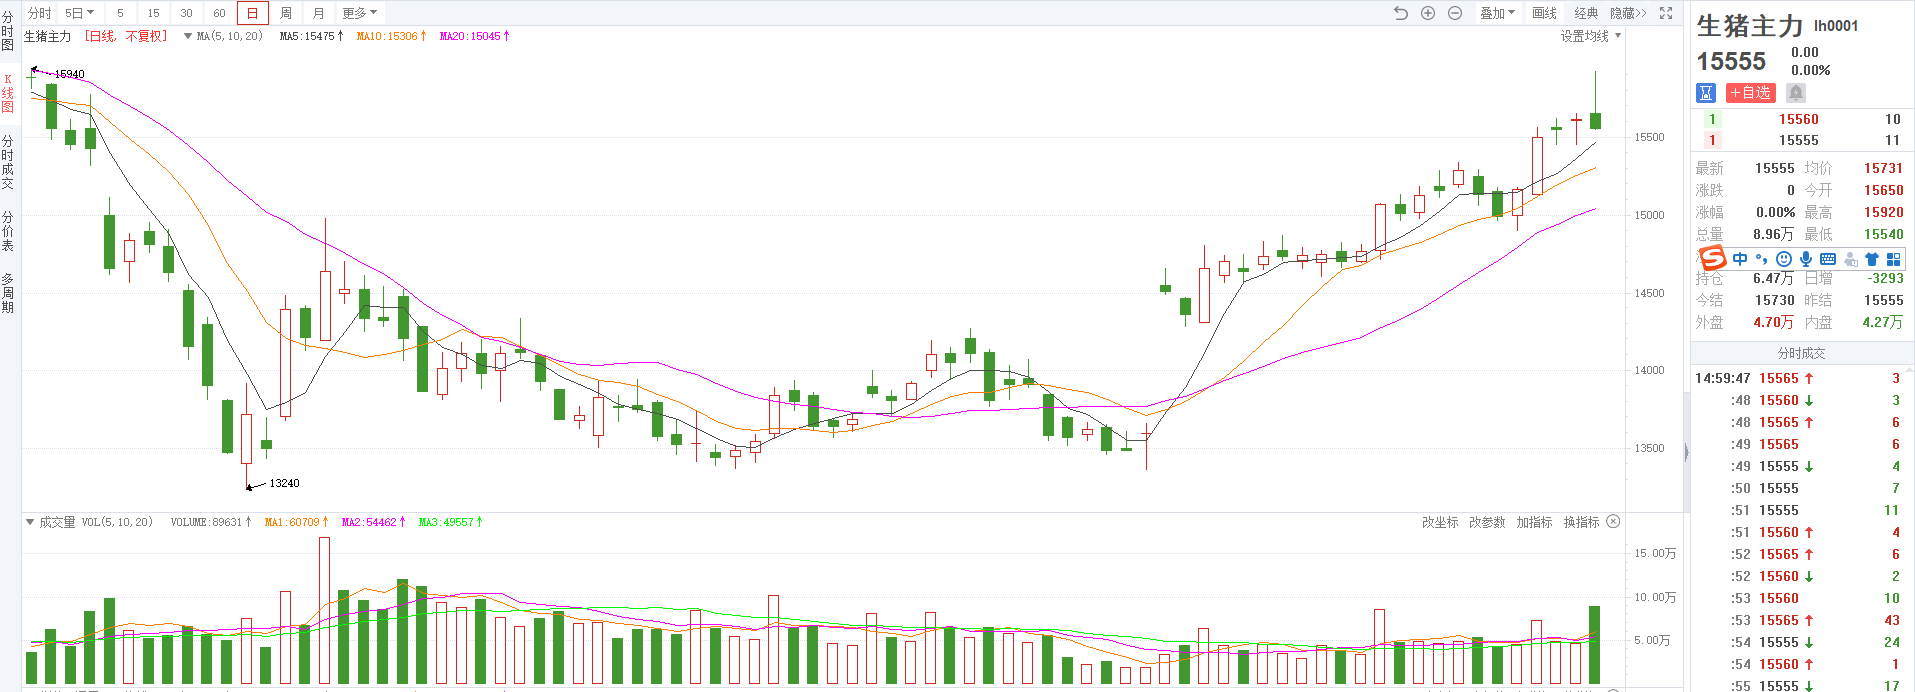Screen dimensions: 1915x692
Task: Switch to the 周 weekly period tab
Action: pos(286,13)
